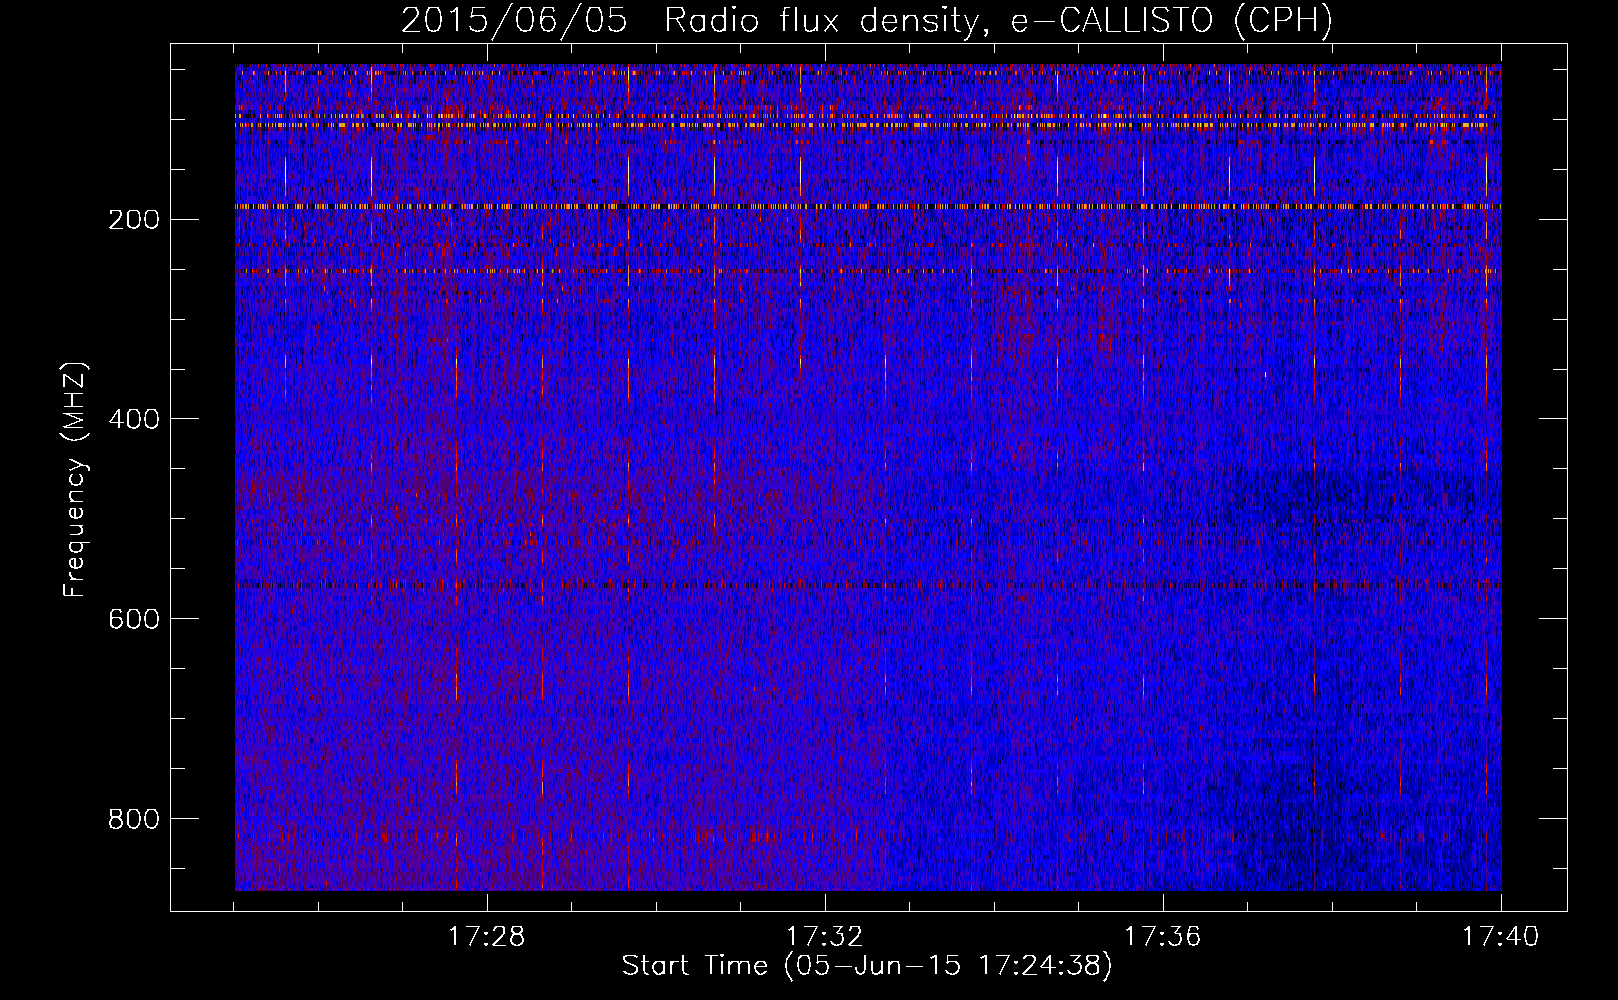Click the 800 frequency tick label
The height and width of the screenshot is (1000, 1618).
pyautogui.click(x=133, y=819)
